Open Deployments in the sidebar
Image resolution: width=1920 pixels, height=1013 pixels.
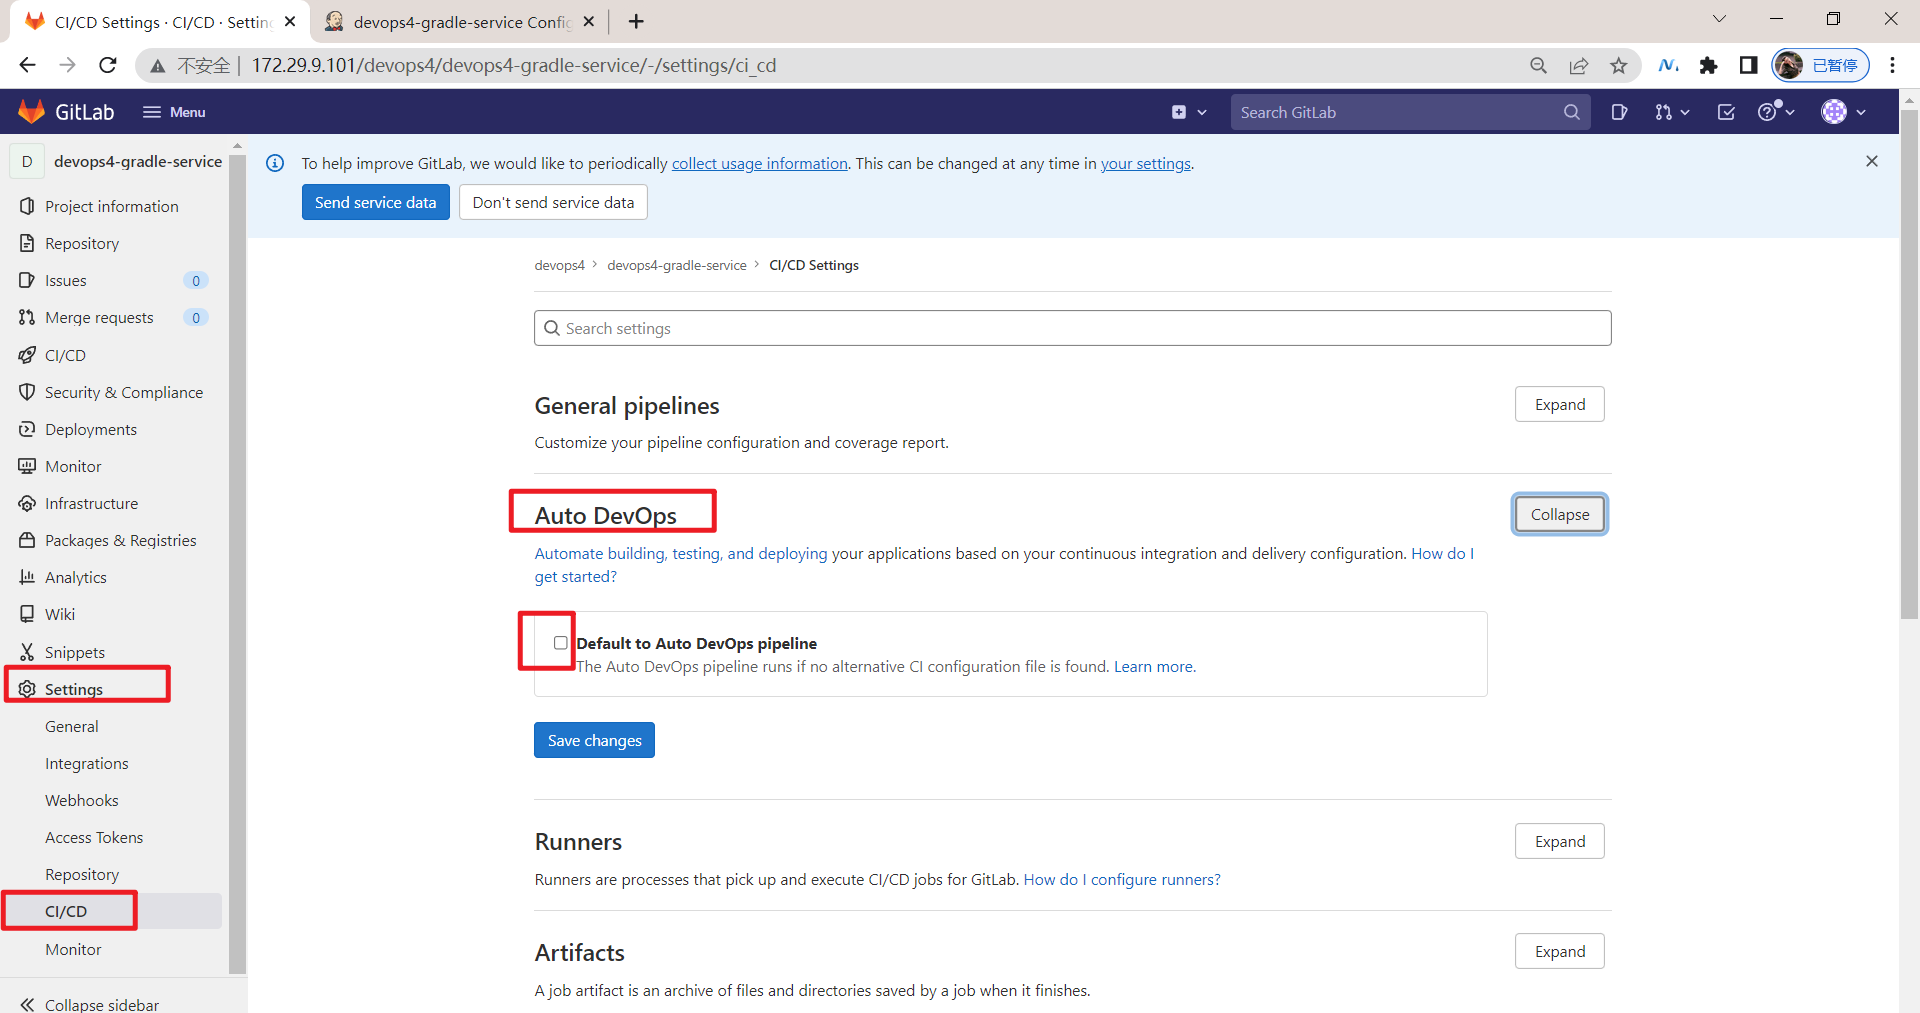(x=91, y=429)
